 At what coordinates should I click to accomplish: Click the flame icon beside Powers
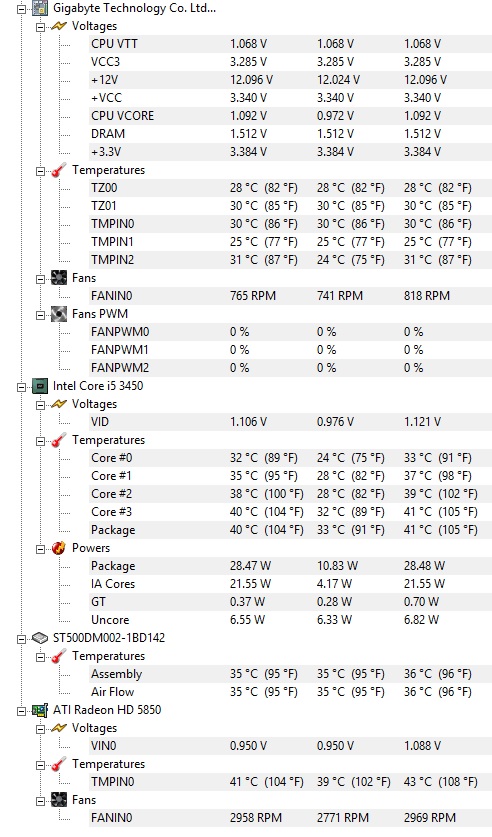(59, 548)
